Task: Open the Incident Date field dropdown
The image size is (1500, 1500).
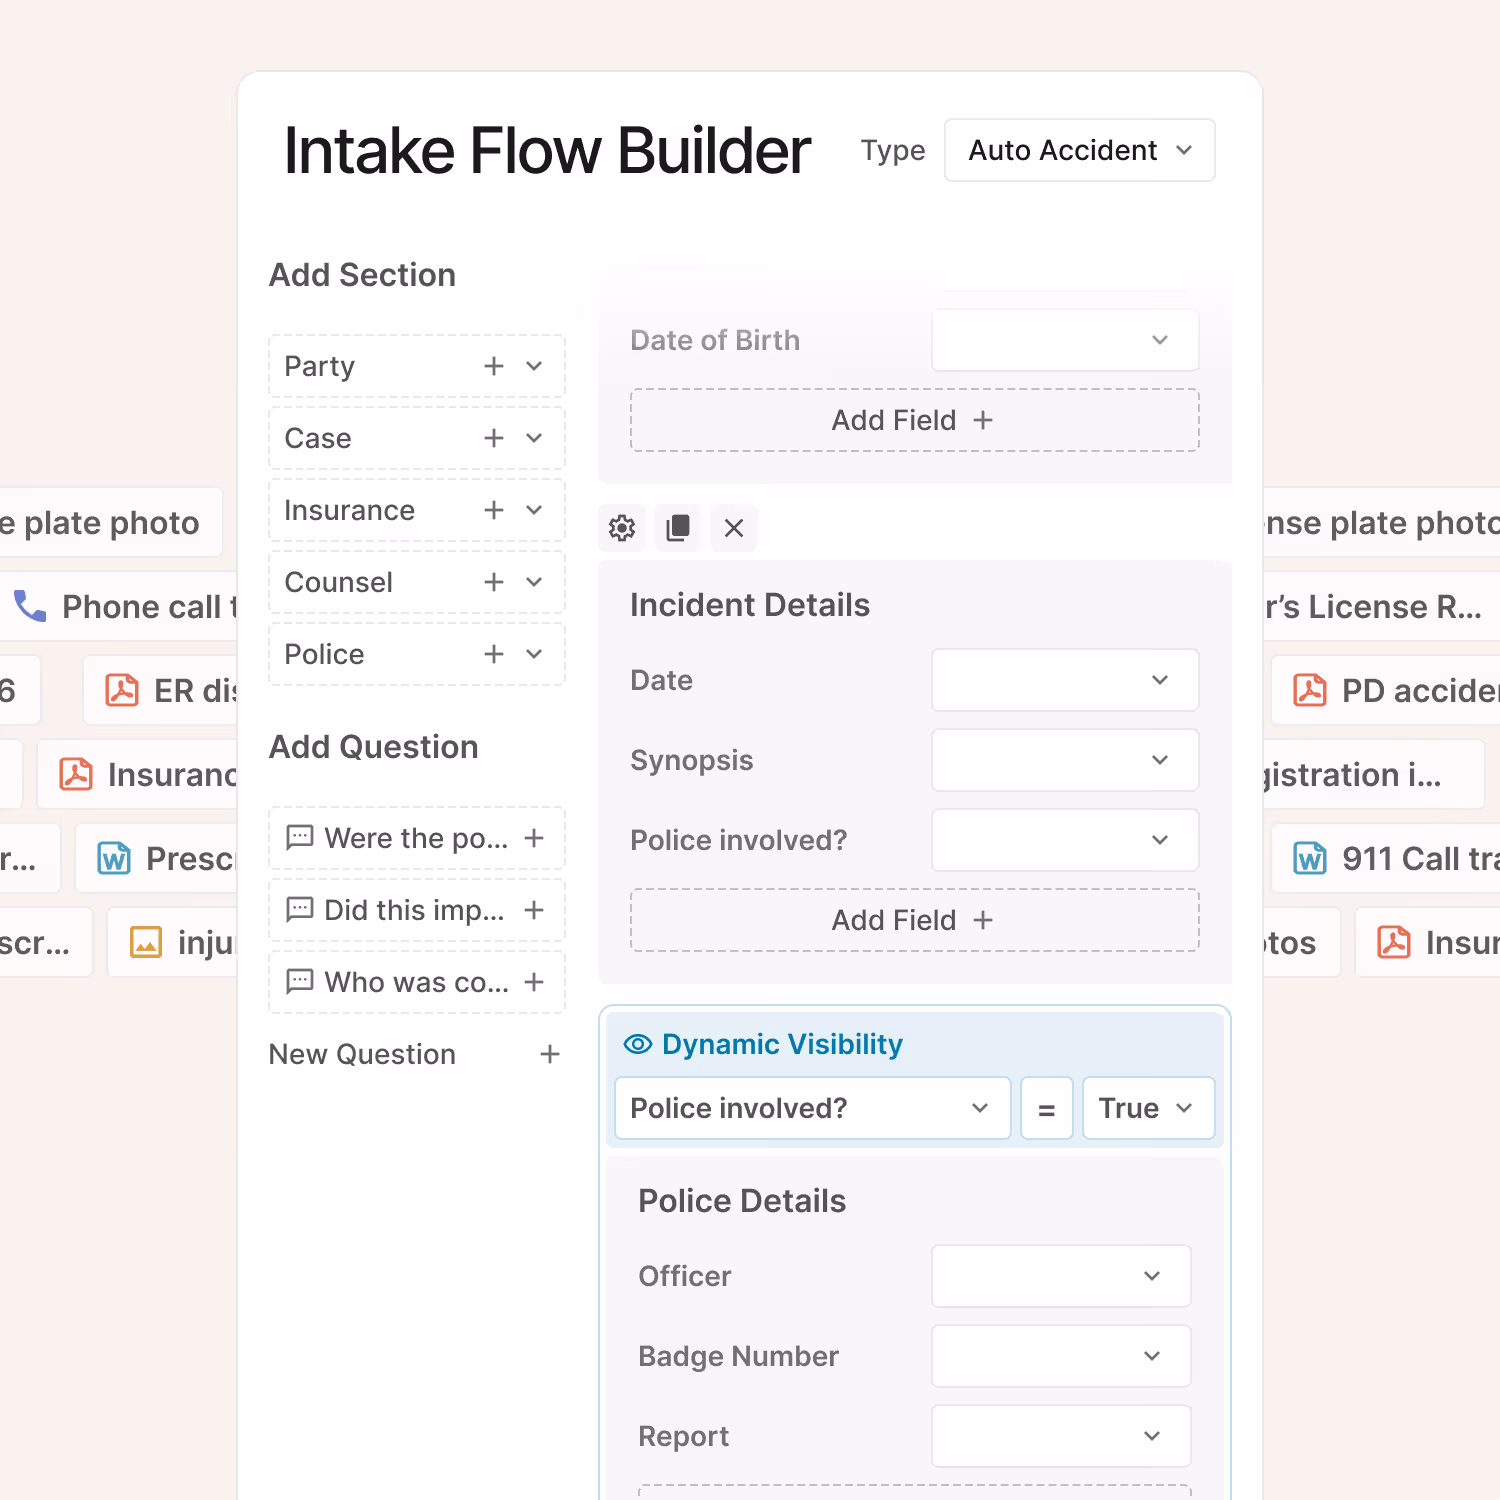Action: pos(1065,680)
